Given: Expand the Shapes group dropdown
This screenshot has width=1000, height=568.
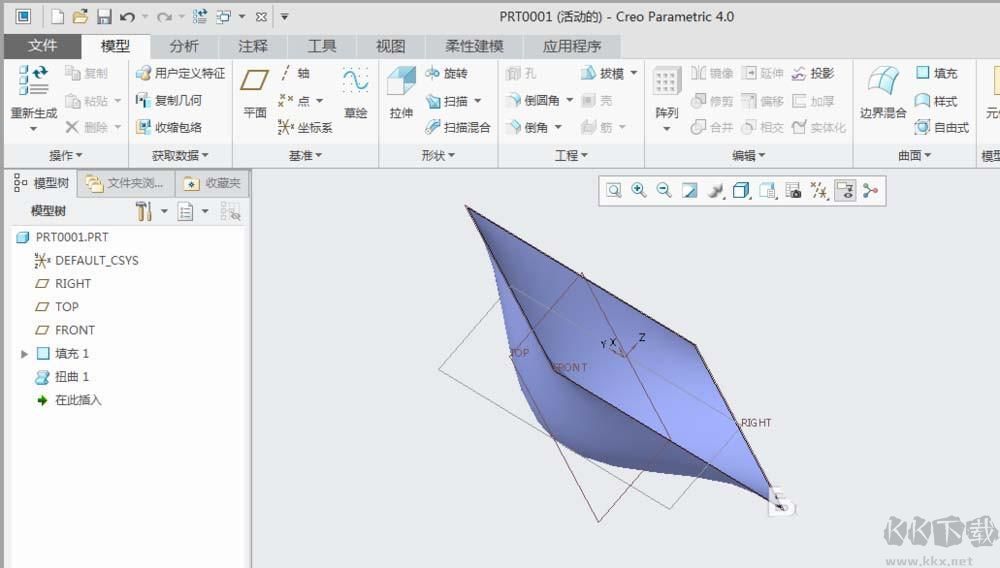Looking at the screenshot, I should pos(438,155).
